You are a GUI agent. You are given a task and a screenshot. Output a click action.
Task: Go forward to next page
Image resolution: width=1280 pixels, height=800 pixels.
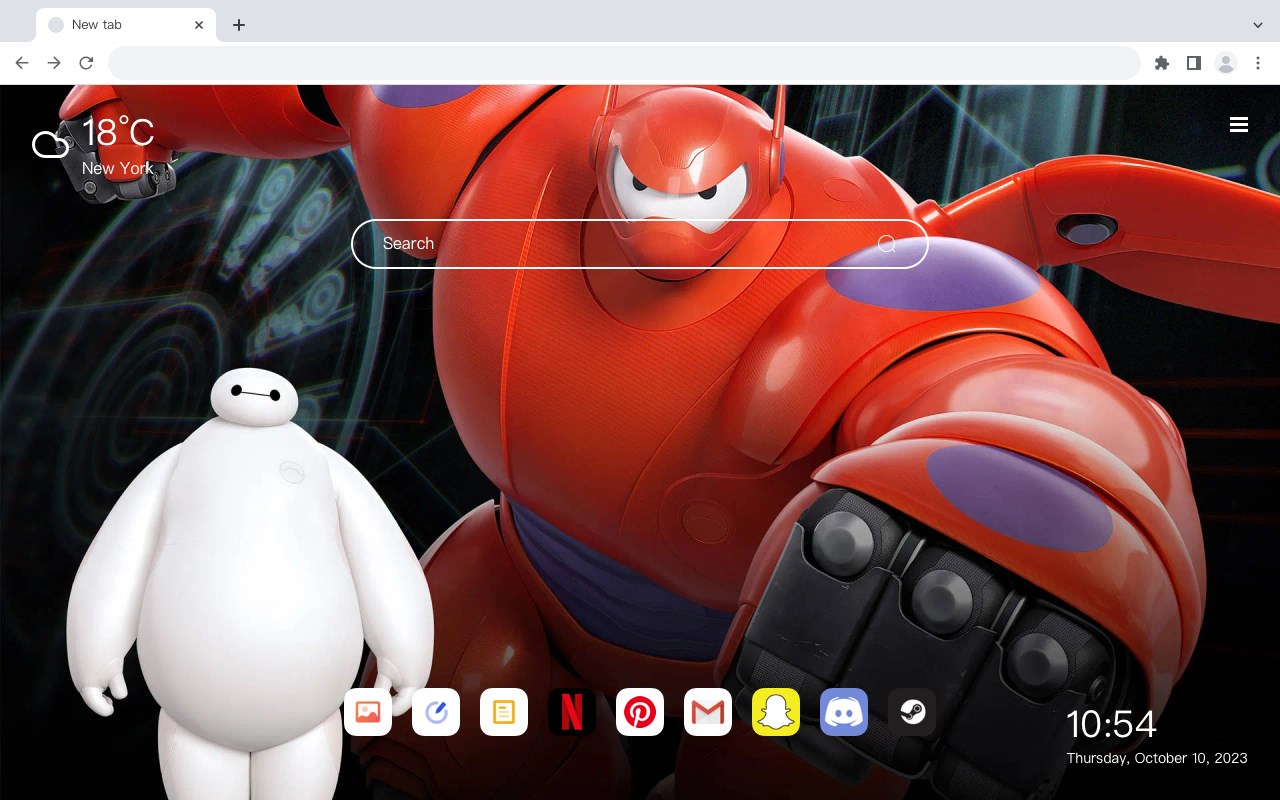coord(54,63)
